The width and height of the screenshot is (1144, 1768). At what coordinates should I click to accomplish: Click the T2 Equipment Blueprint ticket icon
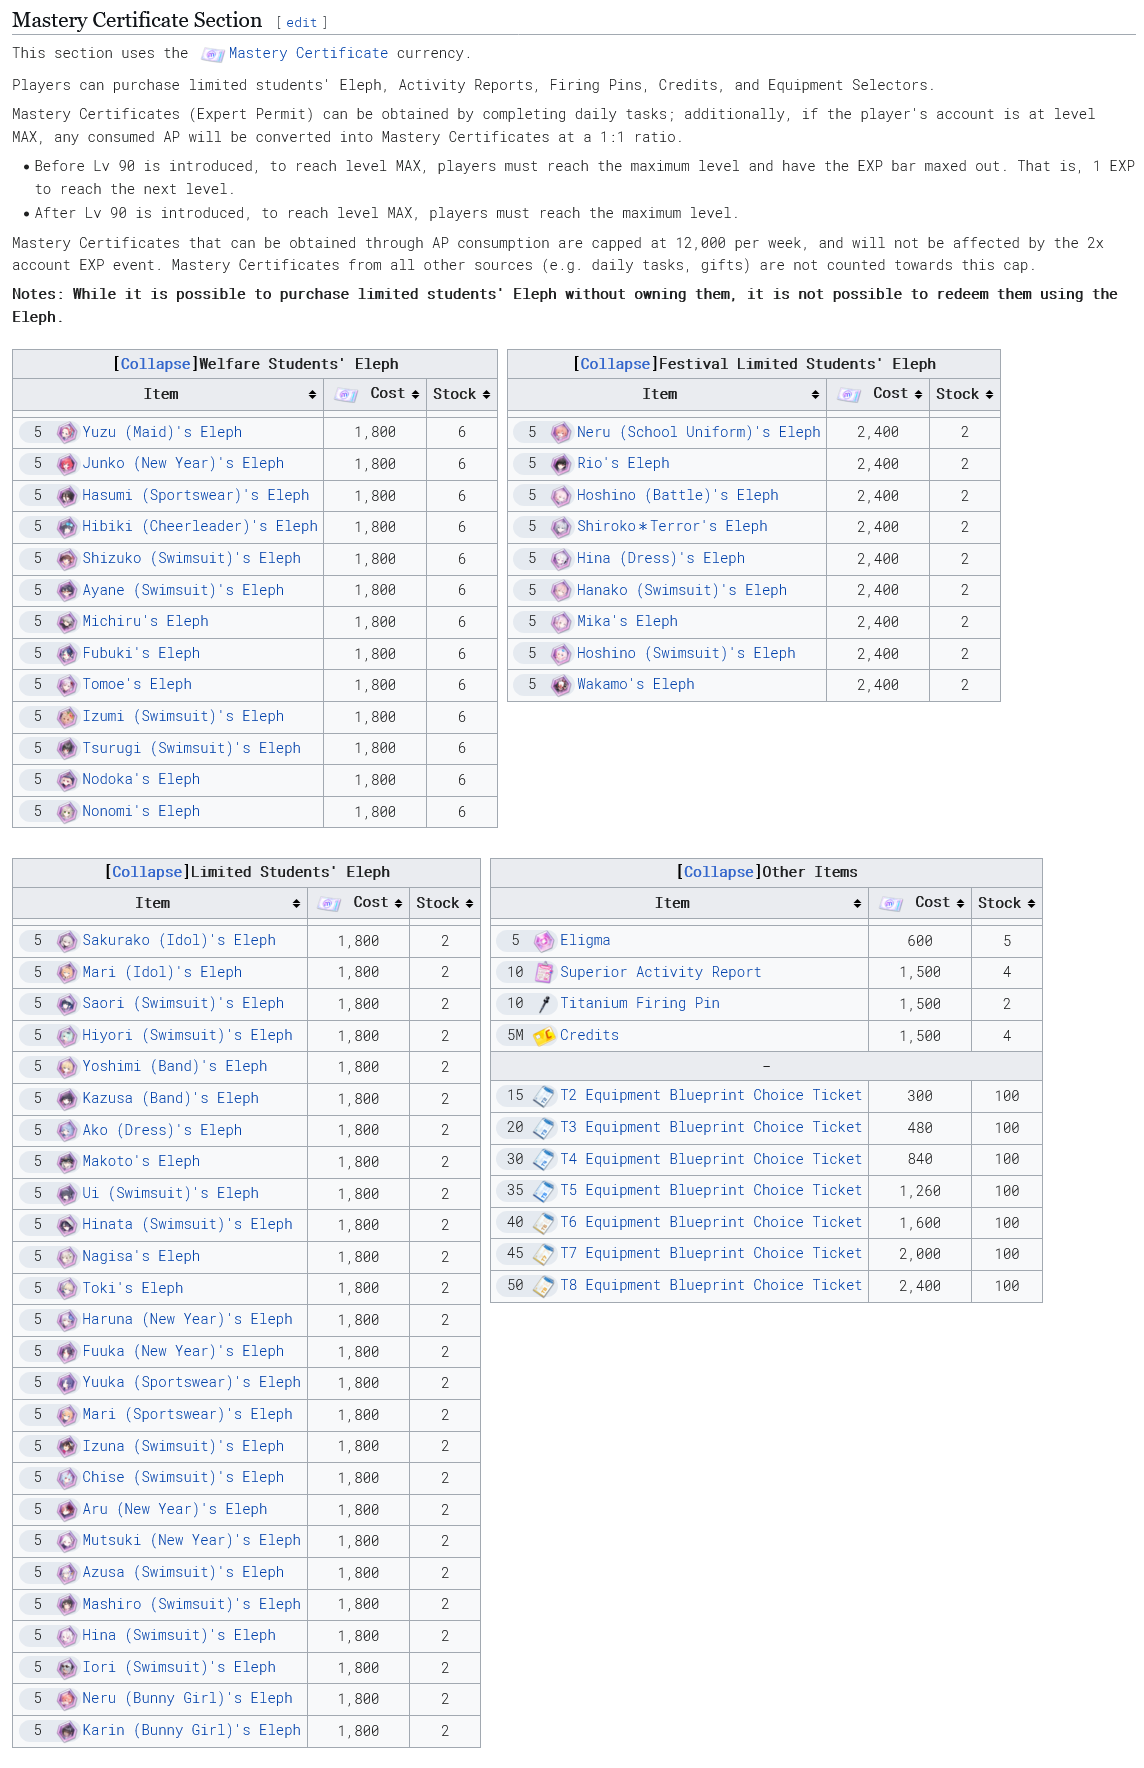544,1096
